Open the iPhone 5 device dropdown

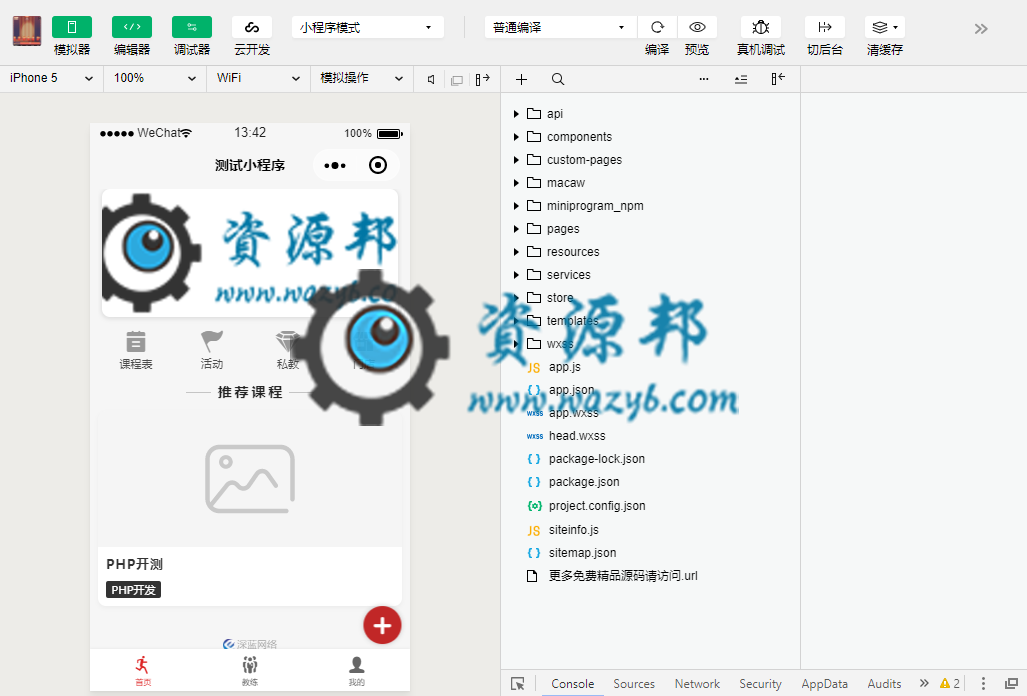pyautogui.click(x=51, y=79)
